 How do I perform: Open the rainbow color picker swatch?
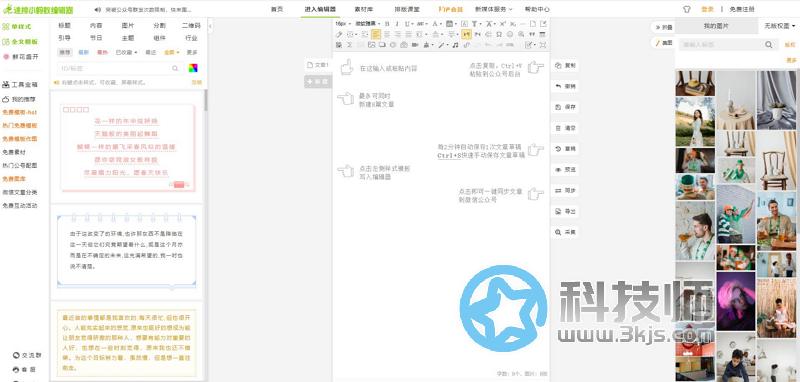193,68
